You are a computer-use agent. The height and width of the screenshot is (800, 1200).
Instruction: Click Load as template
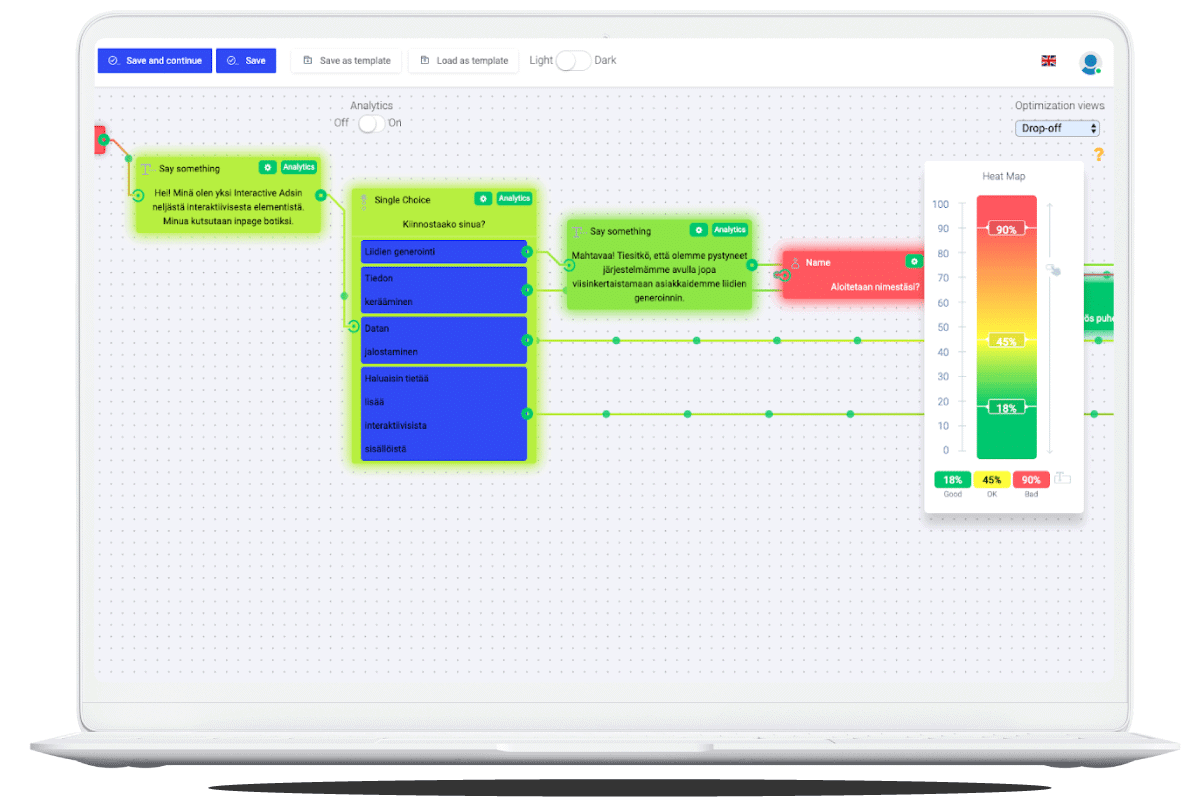[464, 61]
